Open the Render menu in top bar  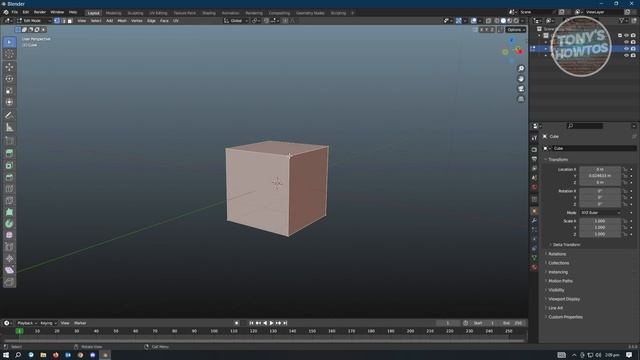coord(40,12)
